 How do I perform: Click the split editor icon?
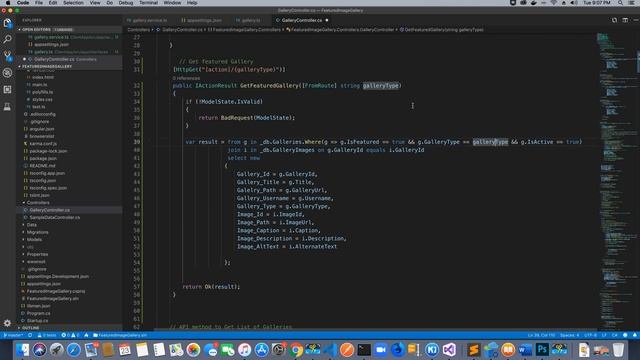(x=625, y=20)
